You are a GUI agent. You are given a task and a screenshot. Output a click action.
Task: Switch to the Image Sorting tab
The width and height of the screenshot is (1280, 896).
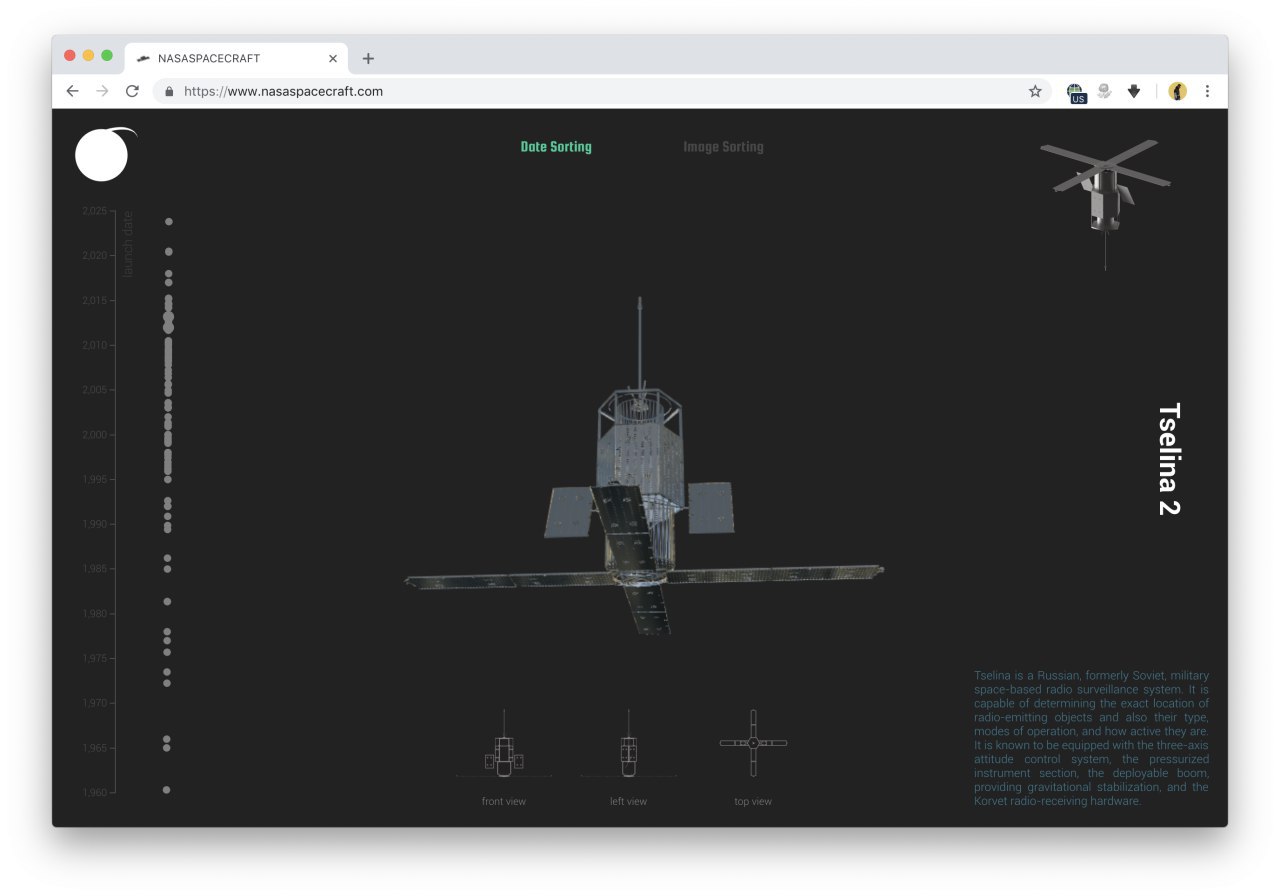[723, 147]
